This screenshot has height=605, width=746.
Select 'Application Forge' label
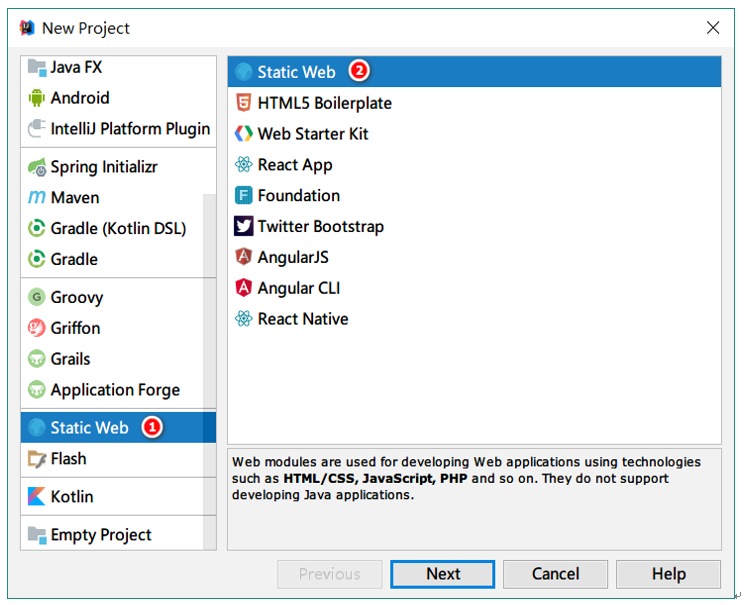click(x=116, y=390)
